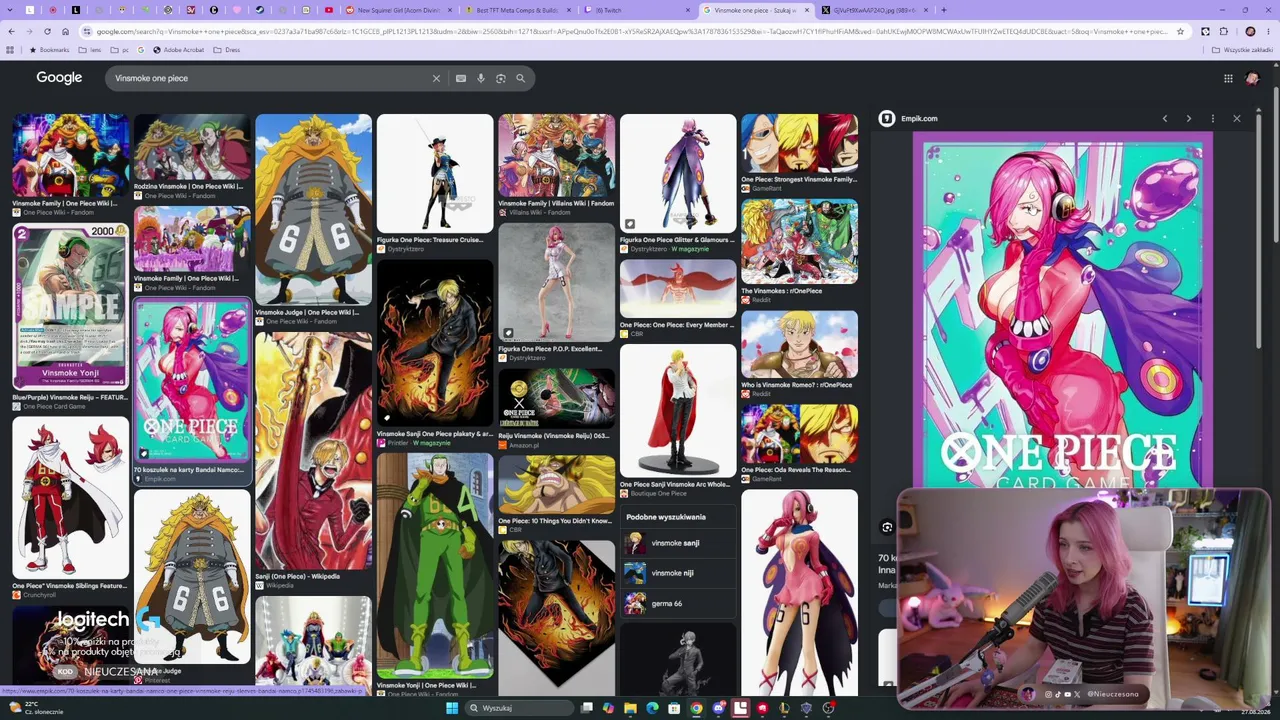Open more options in image preview panel
Screen dimensions: 1280x720
(x=1212, y=118)
